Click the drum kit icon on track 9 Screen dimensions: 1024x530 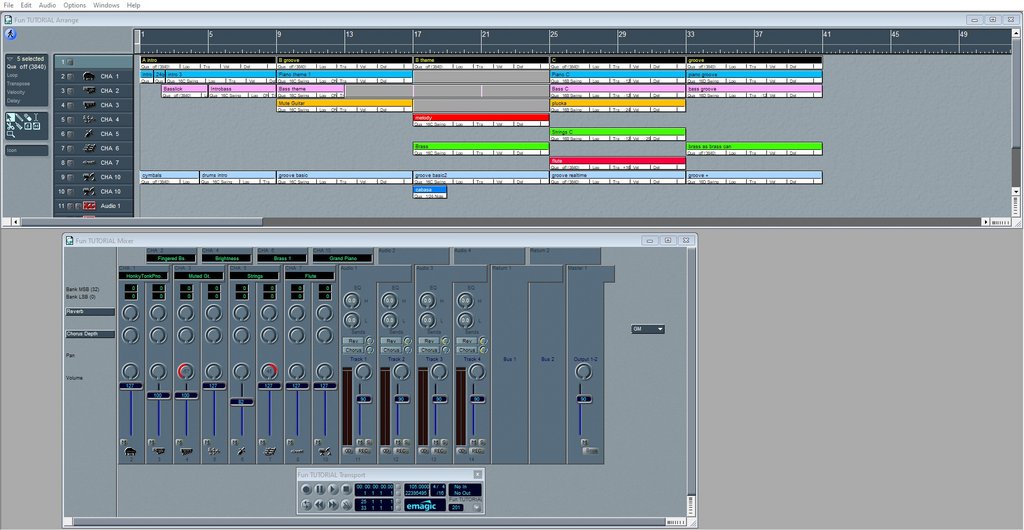tap(89, 177)
